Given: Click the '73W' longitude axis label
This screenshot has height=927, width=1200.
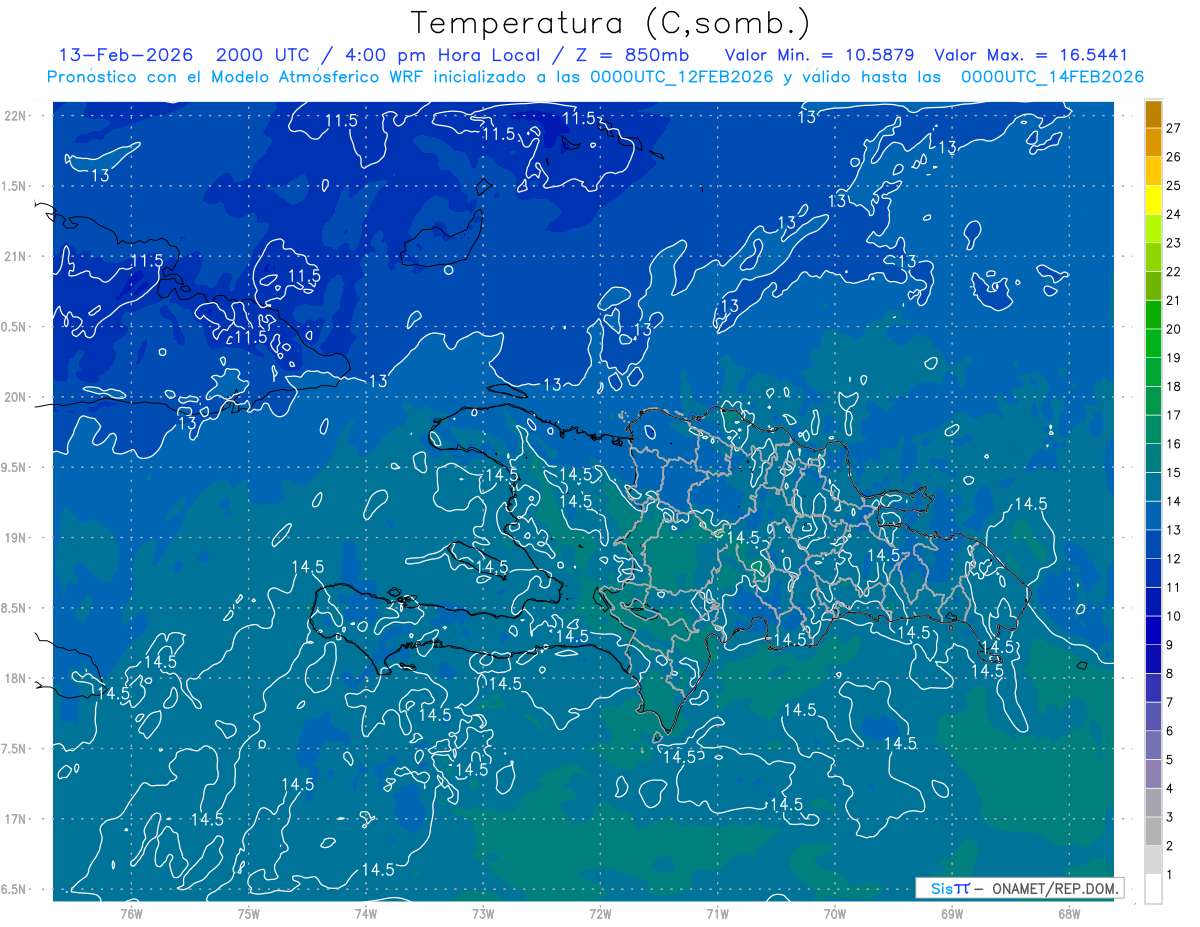Looking at the screenshot, I should pyautogui.click(x=483, y=913).
